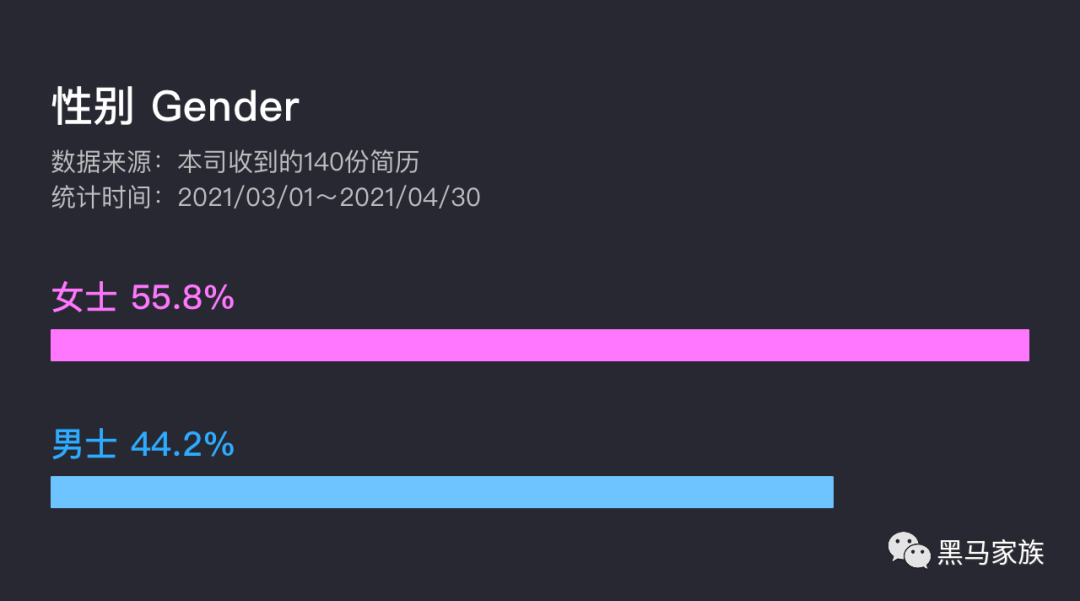The height and width of the screenshot is (601, 1080).
Task: Click the 性别 characters in heading
Action: (93, 107)
